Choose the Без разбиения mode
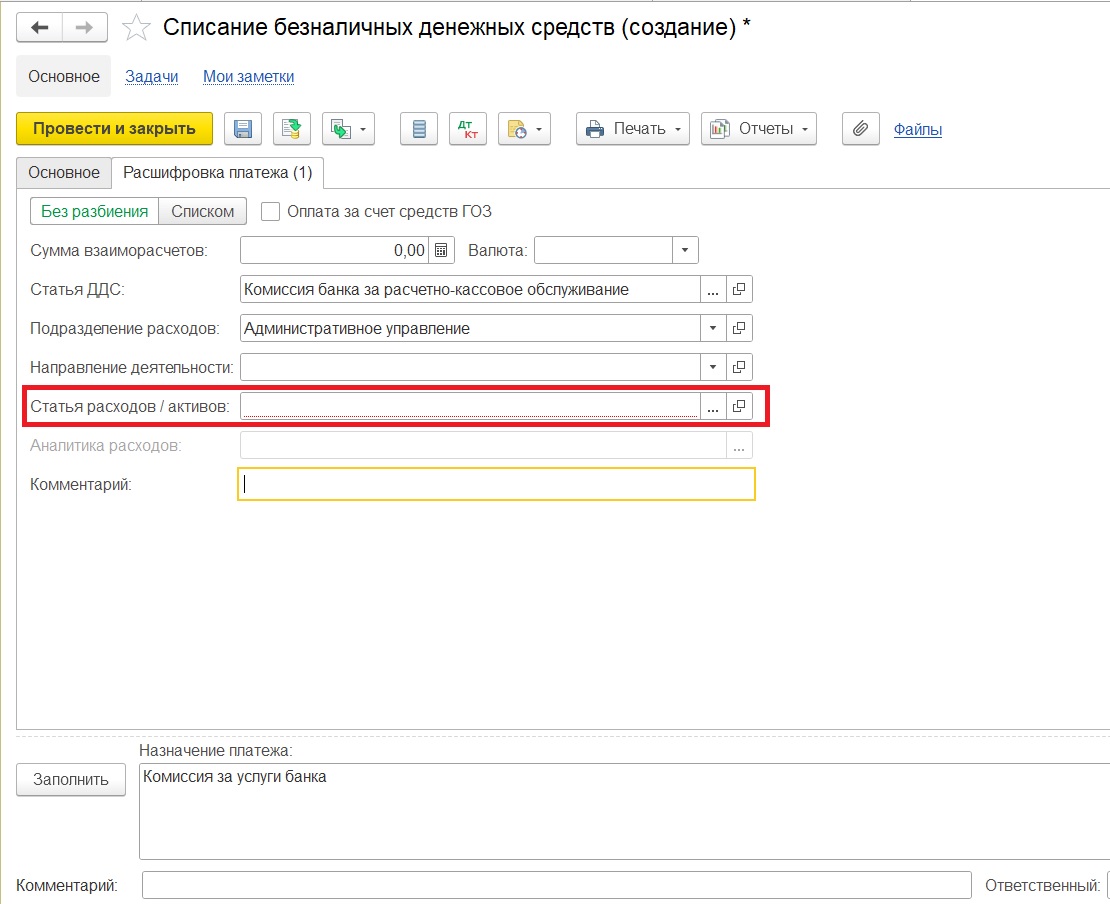 pyautogui.click(x=94, y=212)
